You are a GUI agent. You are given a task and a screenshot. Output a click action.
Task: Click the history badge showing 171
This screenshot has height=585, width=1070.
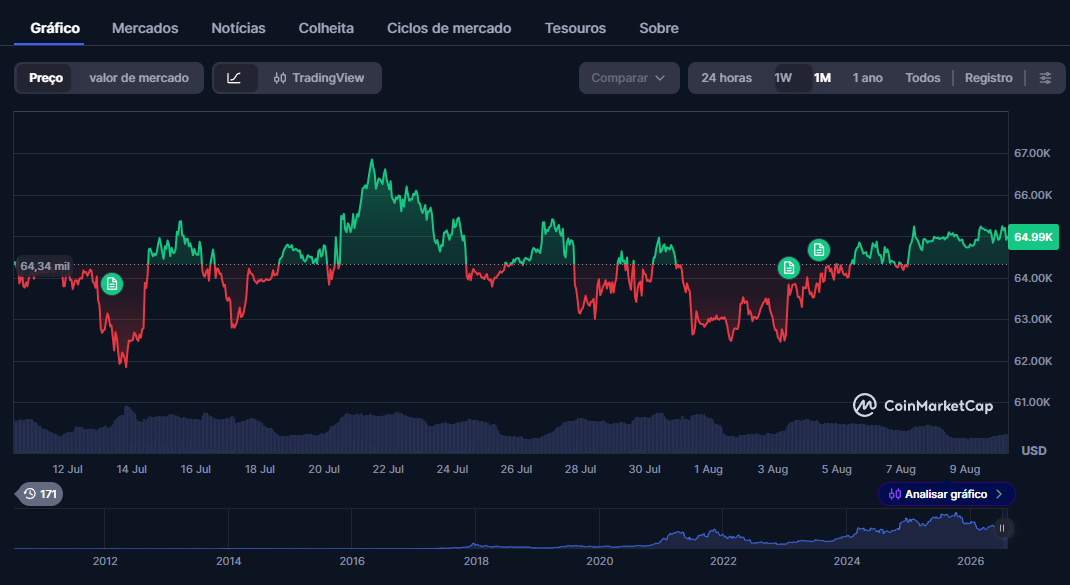point(40,494)
